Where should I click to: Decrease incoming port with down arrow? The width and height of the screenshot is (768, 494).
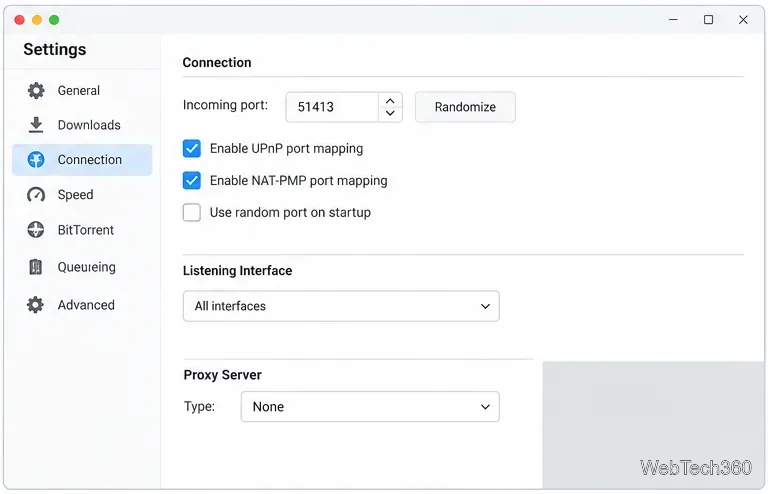(x=390, y=113)
